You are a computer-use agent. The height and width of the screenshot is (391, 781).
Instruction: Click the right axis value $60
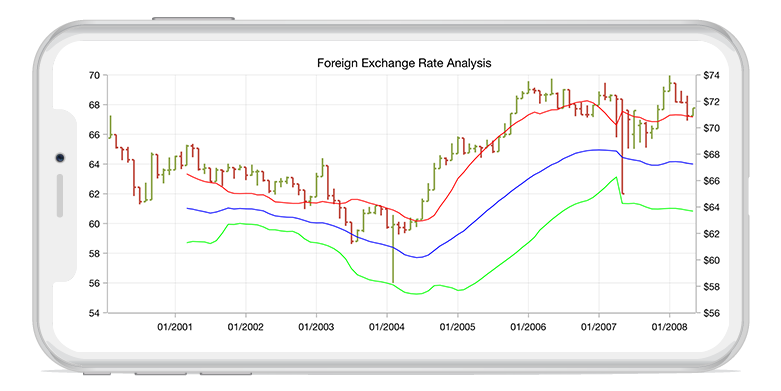[711, 261]
